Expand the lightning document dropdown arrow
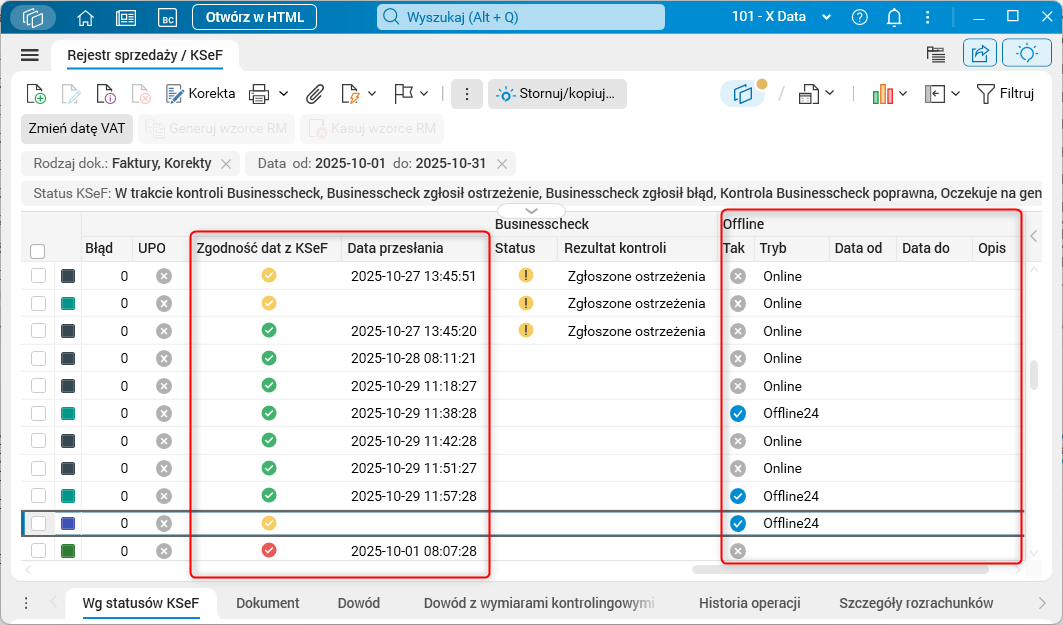This screenshot has height=625, width=1063. [x=372, y=94]
